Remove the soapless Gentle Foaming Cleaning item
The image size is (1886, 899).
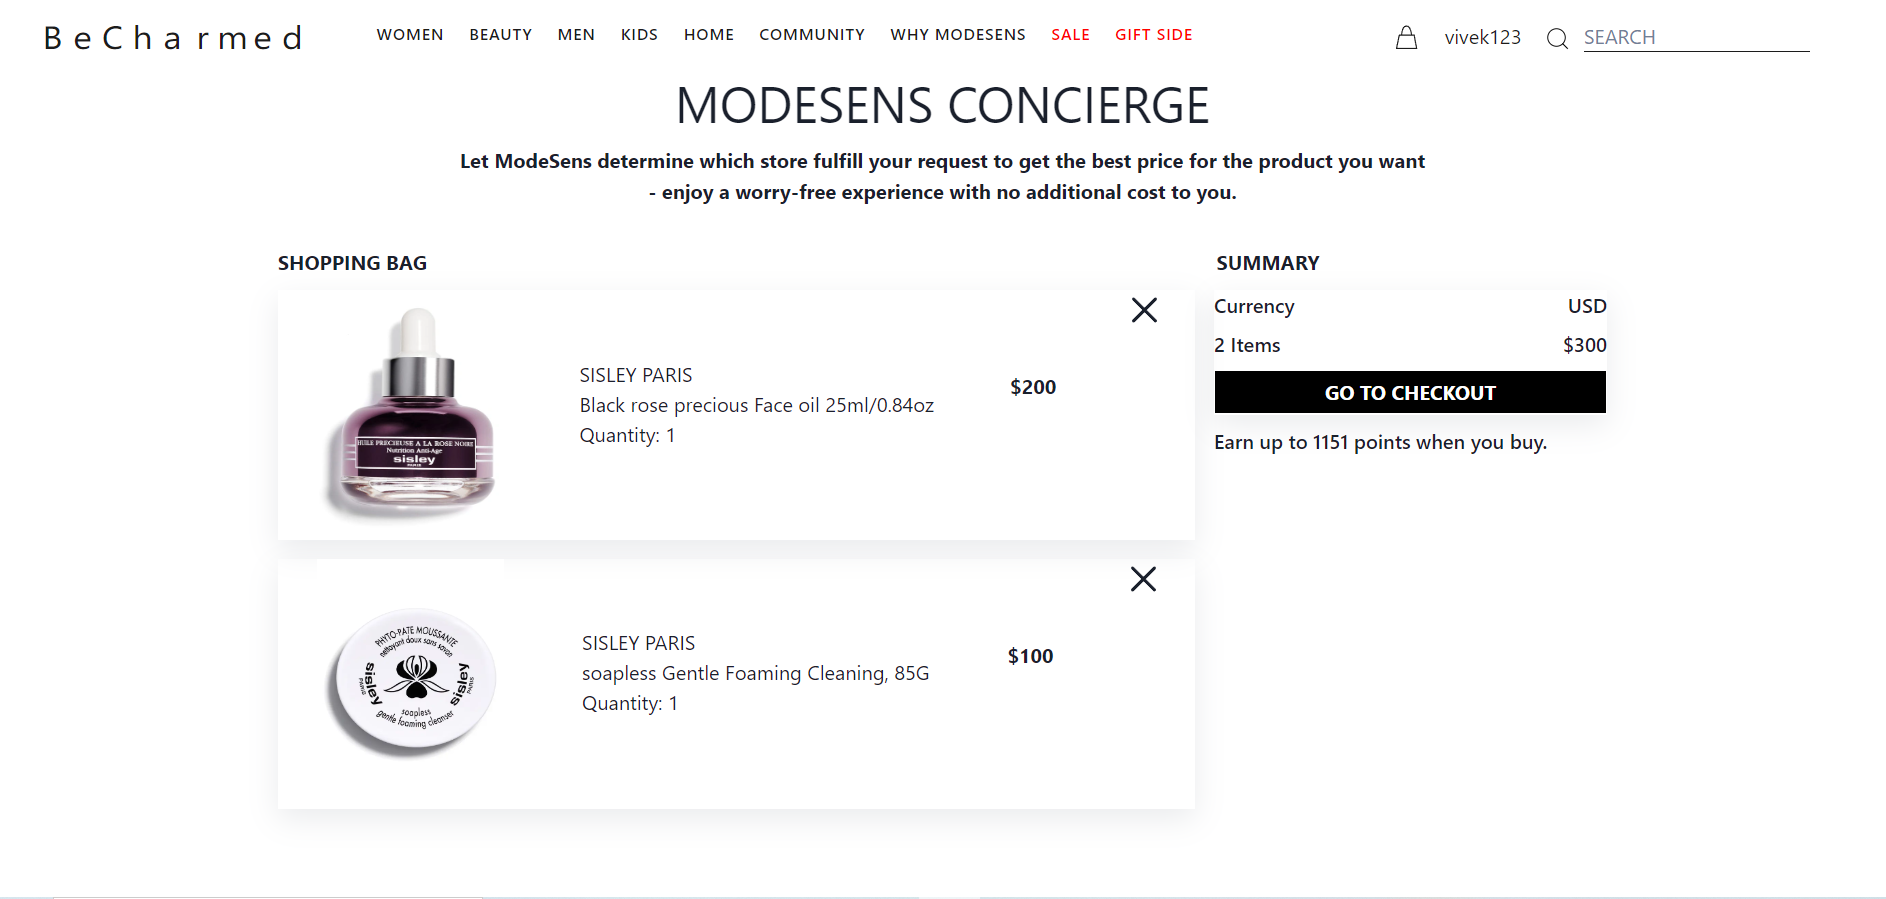[x=1144, y=579]
